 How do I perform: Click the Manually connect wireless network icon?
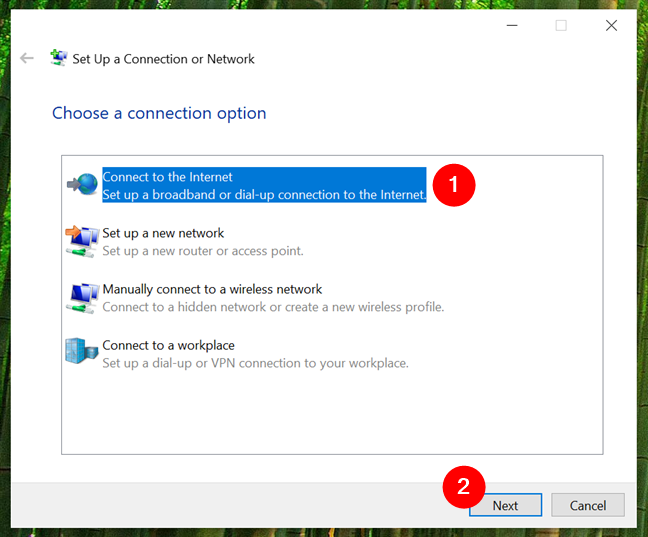click(x=82, y=298)
